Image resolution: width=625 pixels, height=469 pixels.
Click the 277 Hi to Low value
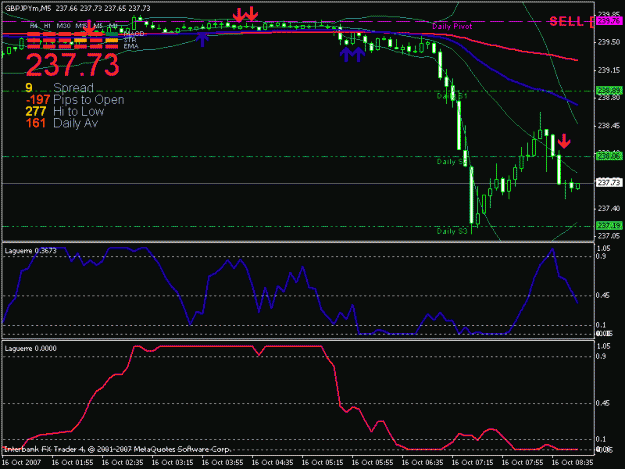coord(35,111)
